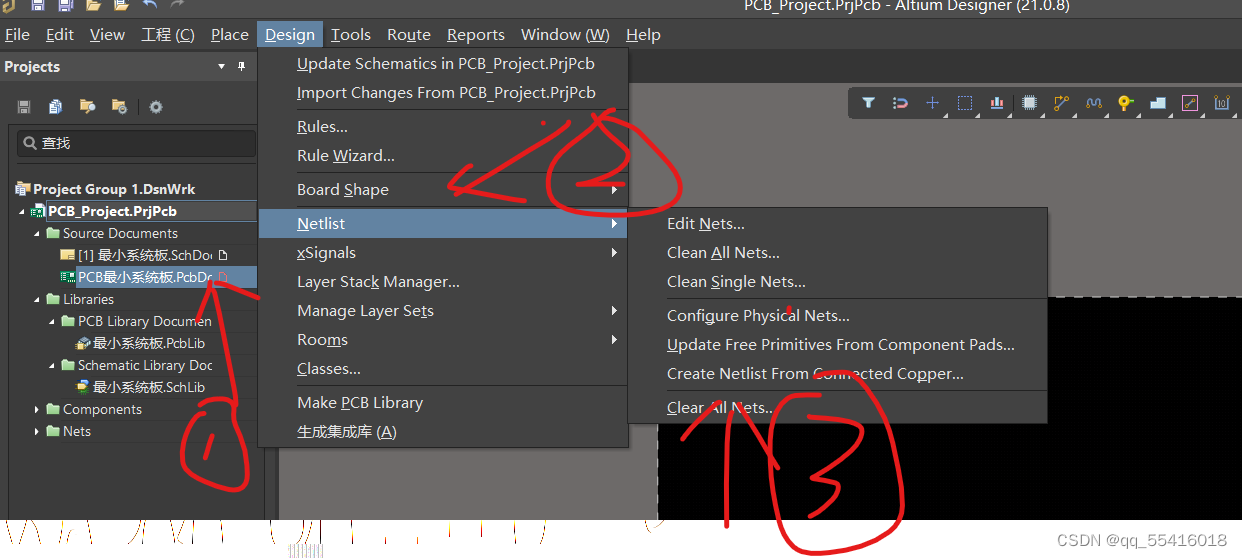Image resolution: width=1242 pixels, height=558 pixels.
Task: Pin the Projects panel
Action: click(x=241, y=67)
